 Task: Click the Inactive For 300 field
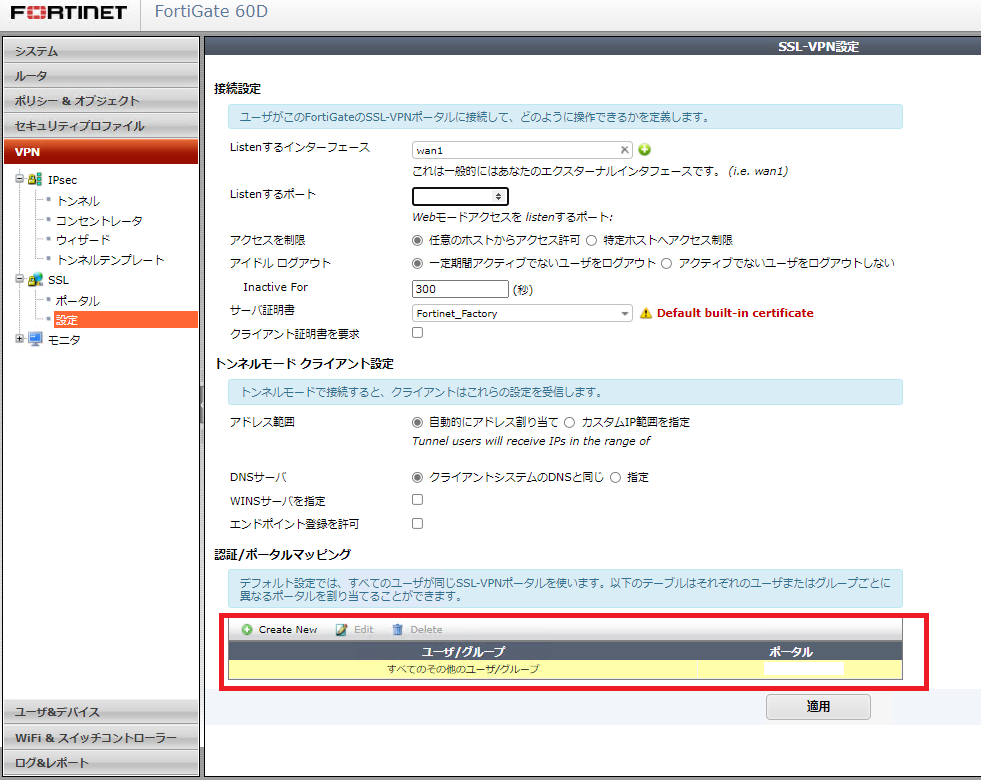[460, 289]
